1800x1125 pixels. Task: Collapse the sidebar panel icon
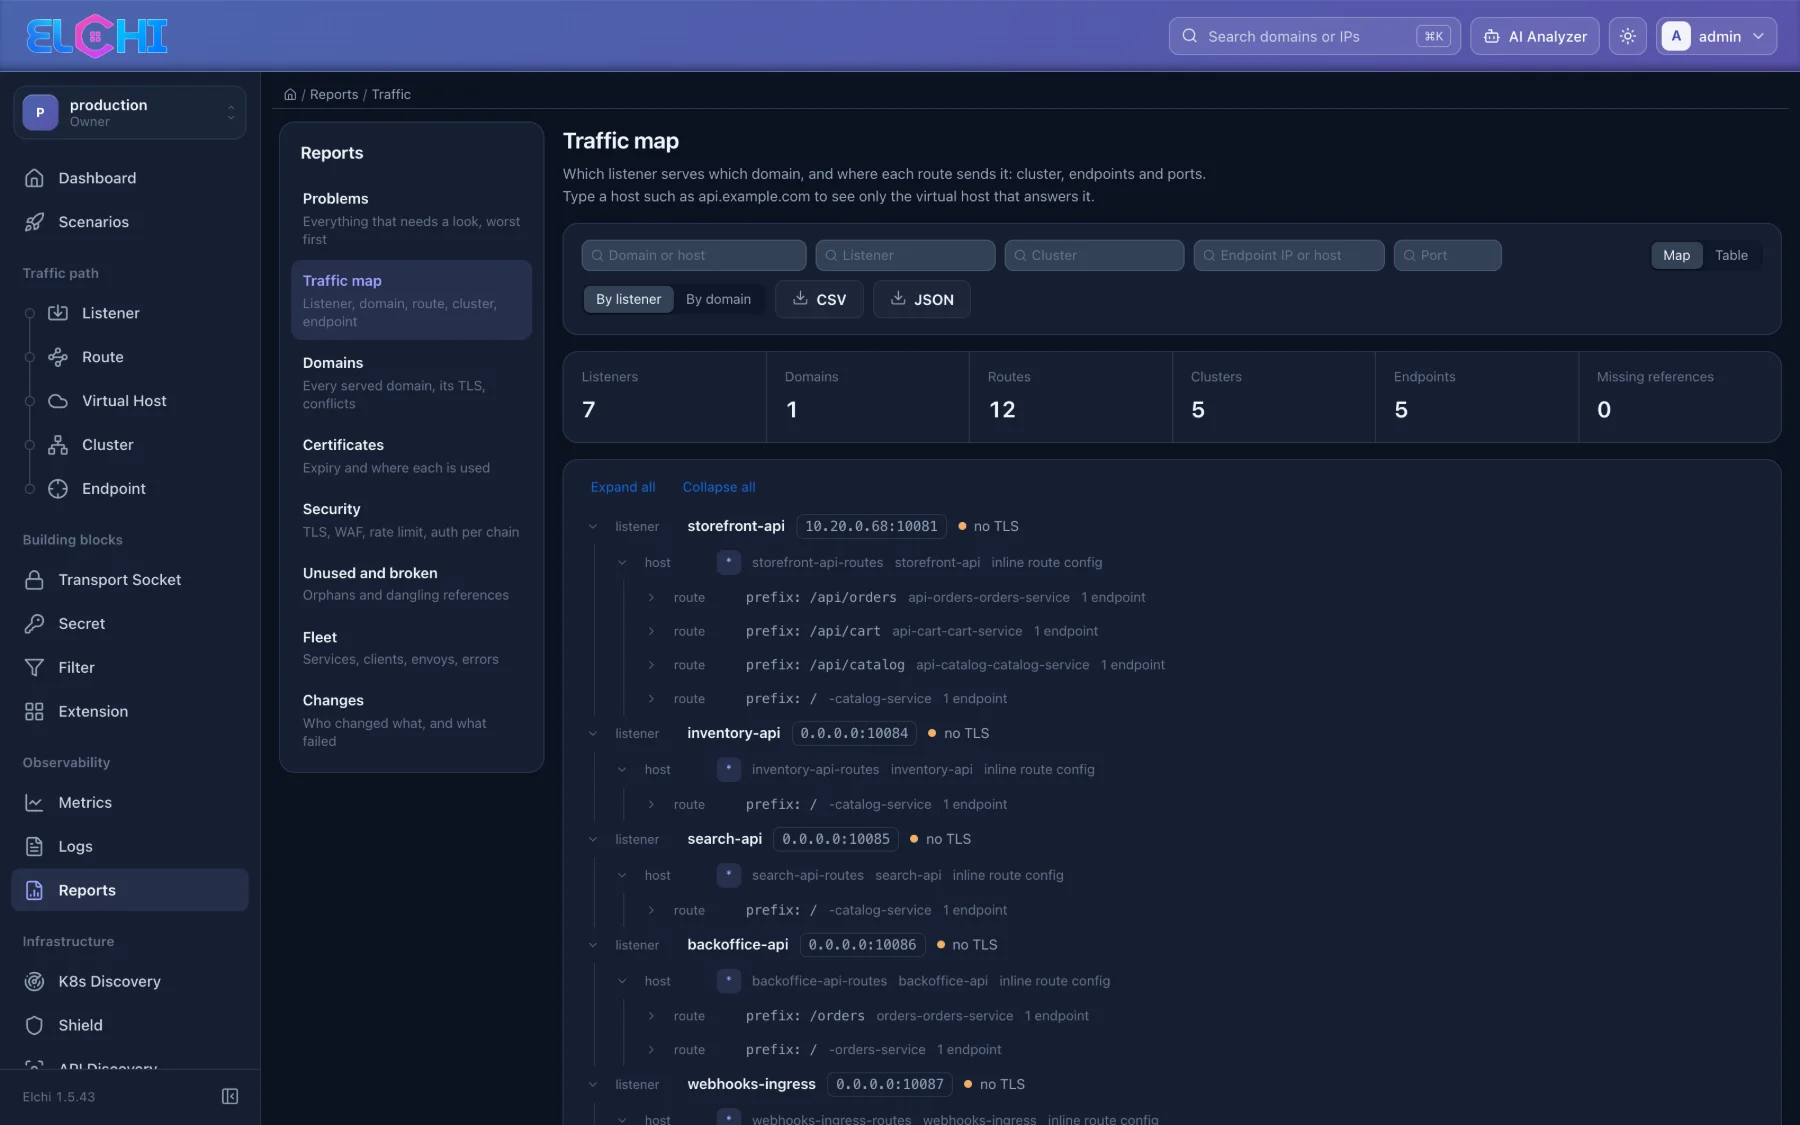[x=230, y=1097]
